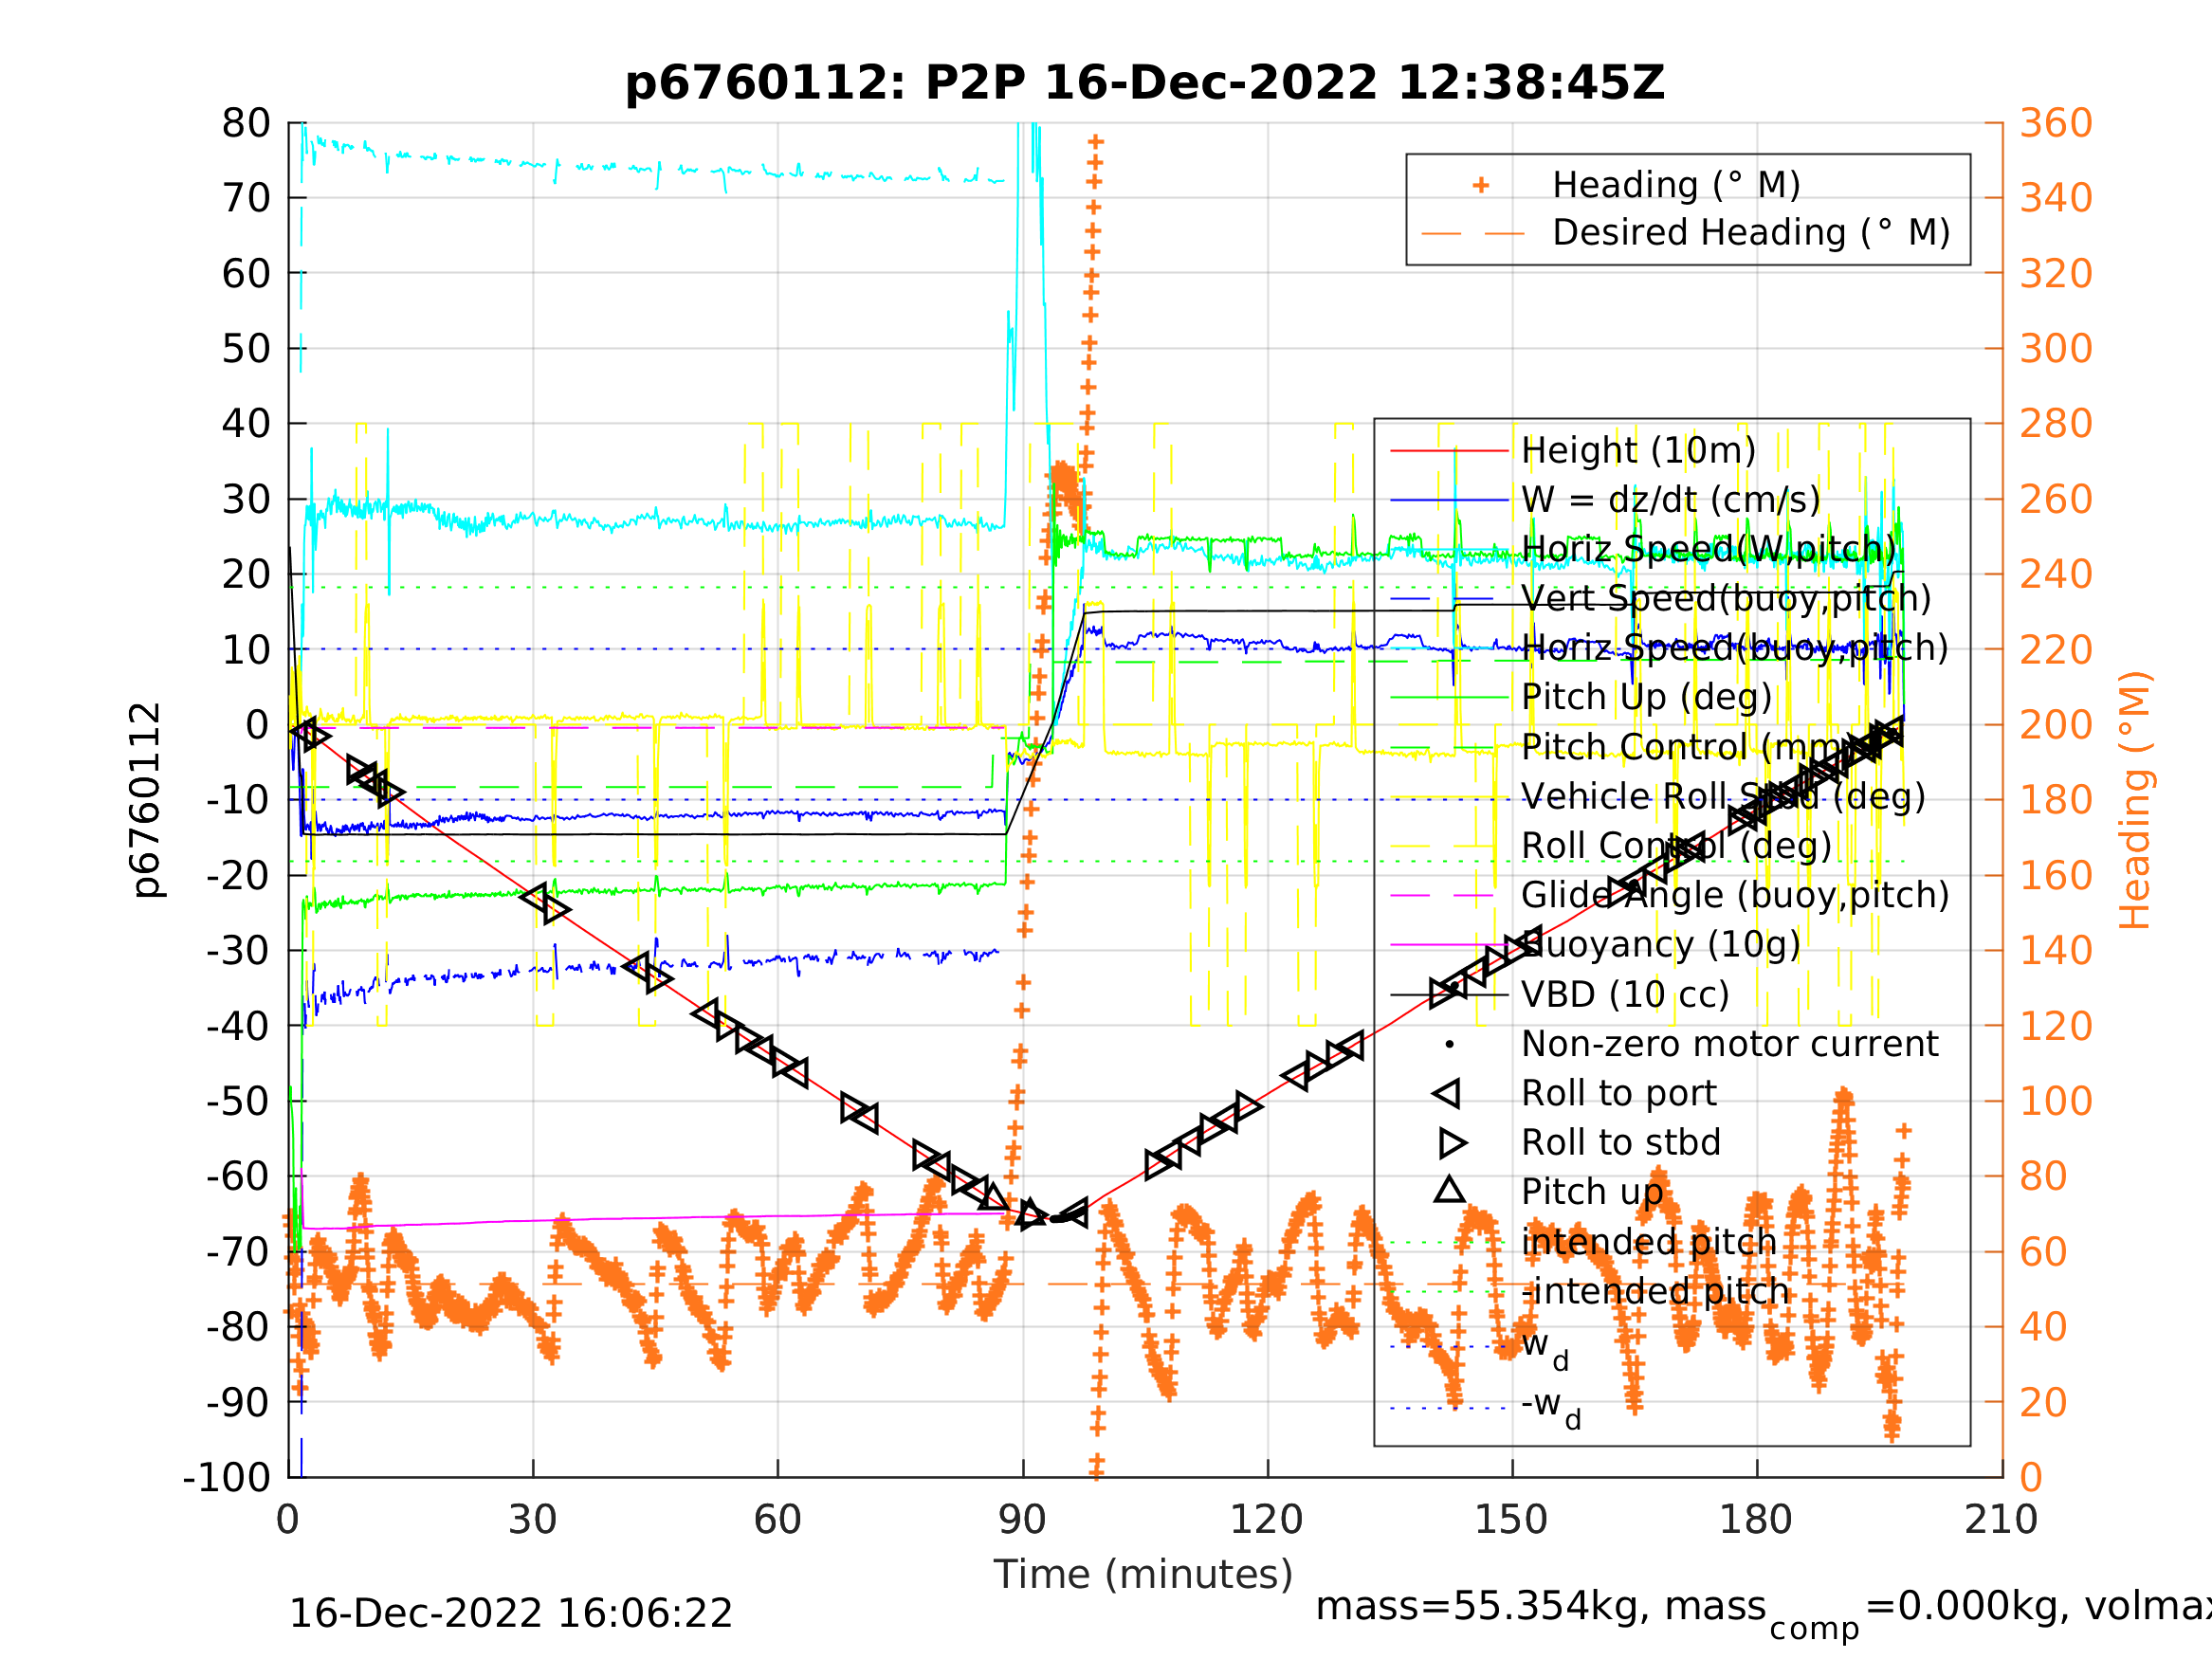The height and width of the screenshot is (1659, 2212).
Task: Click right orange axis tick label '360'
Action: pyautogui.click(x=2056, y=123)
